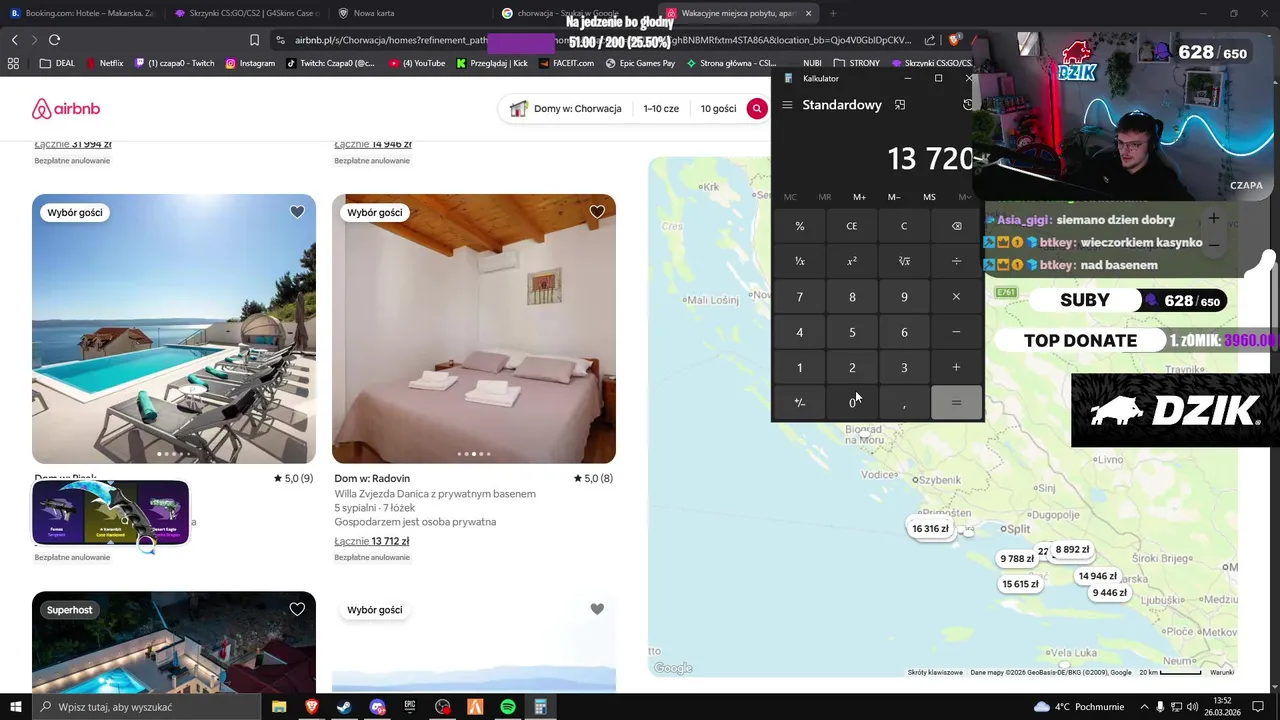Open the Netflix bookmark
The image size is (1280, 720).
tap(105, 63)
